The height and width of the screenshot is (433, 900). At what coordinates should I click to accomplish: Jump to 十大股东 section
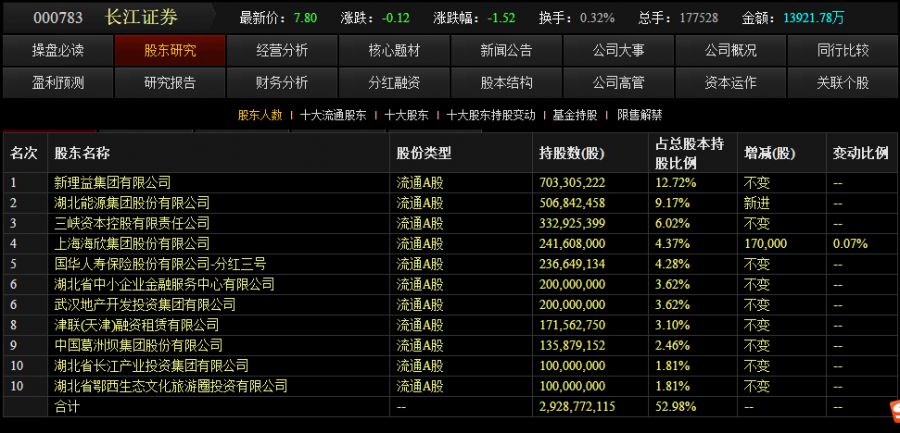406,115
